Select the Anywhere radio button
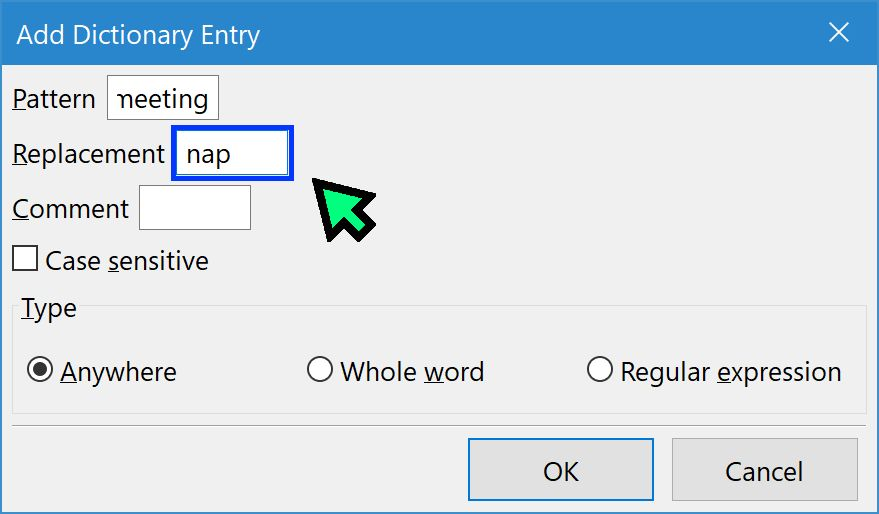The height and width of the screenshot is (514, 879). [40, 369]
